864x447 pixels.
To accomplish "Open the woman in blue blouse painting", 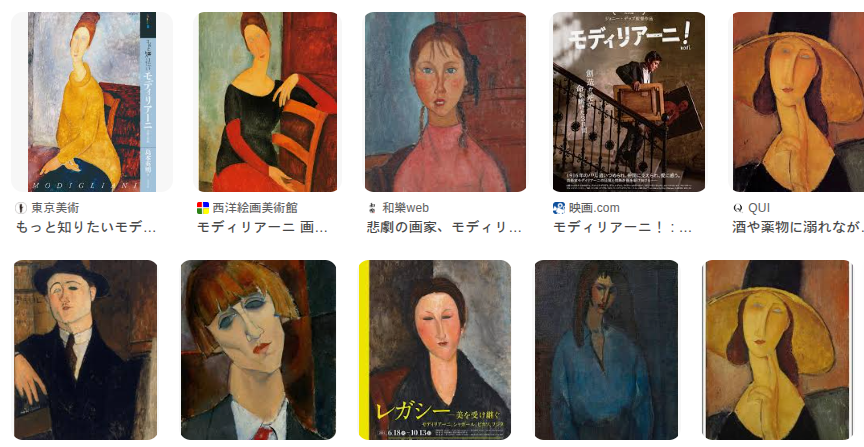I will click(607, 349).
